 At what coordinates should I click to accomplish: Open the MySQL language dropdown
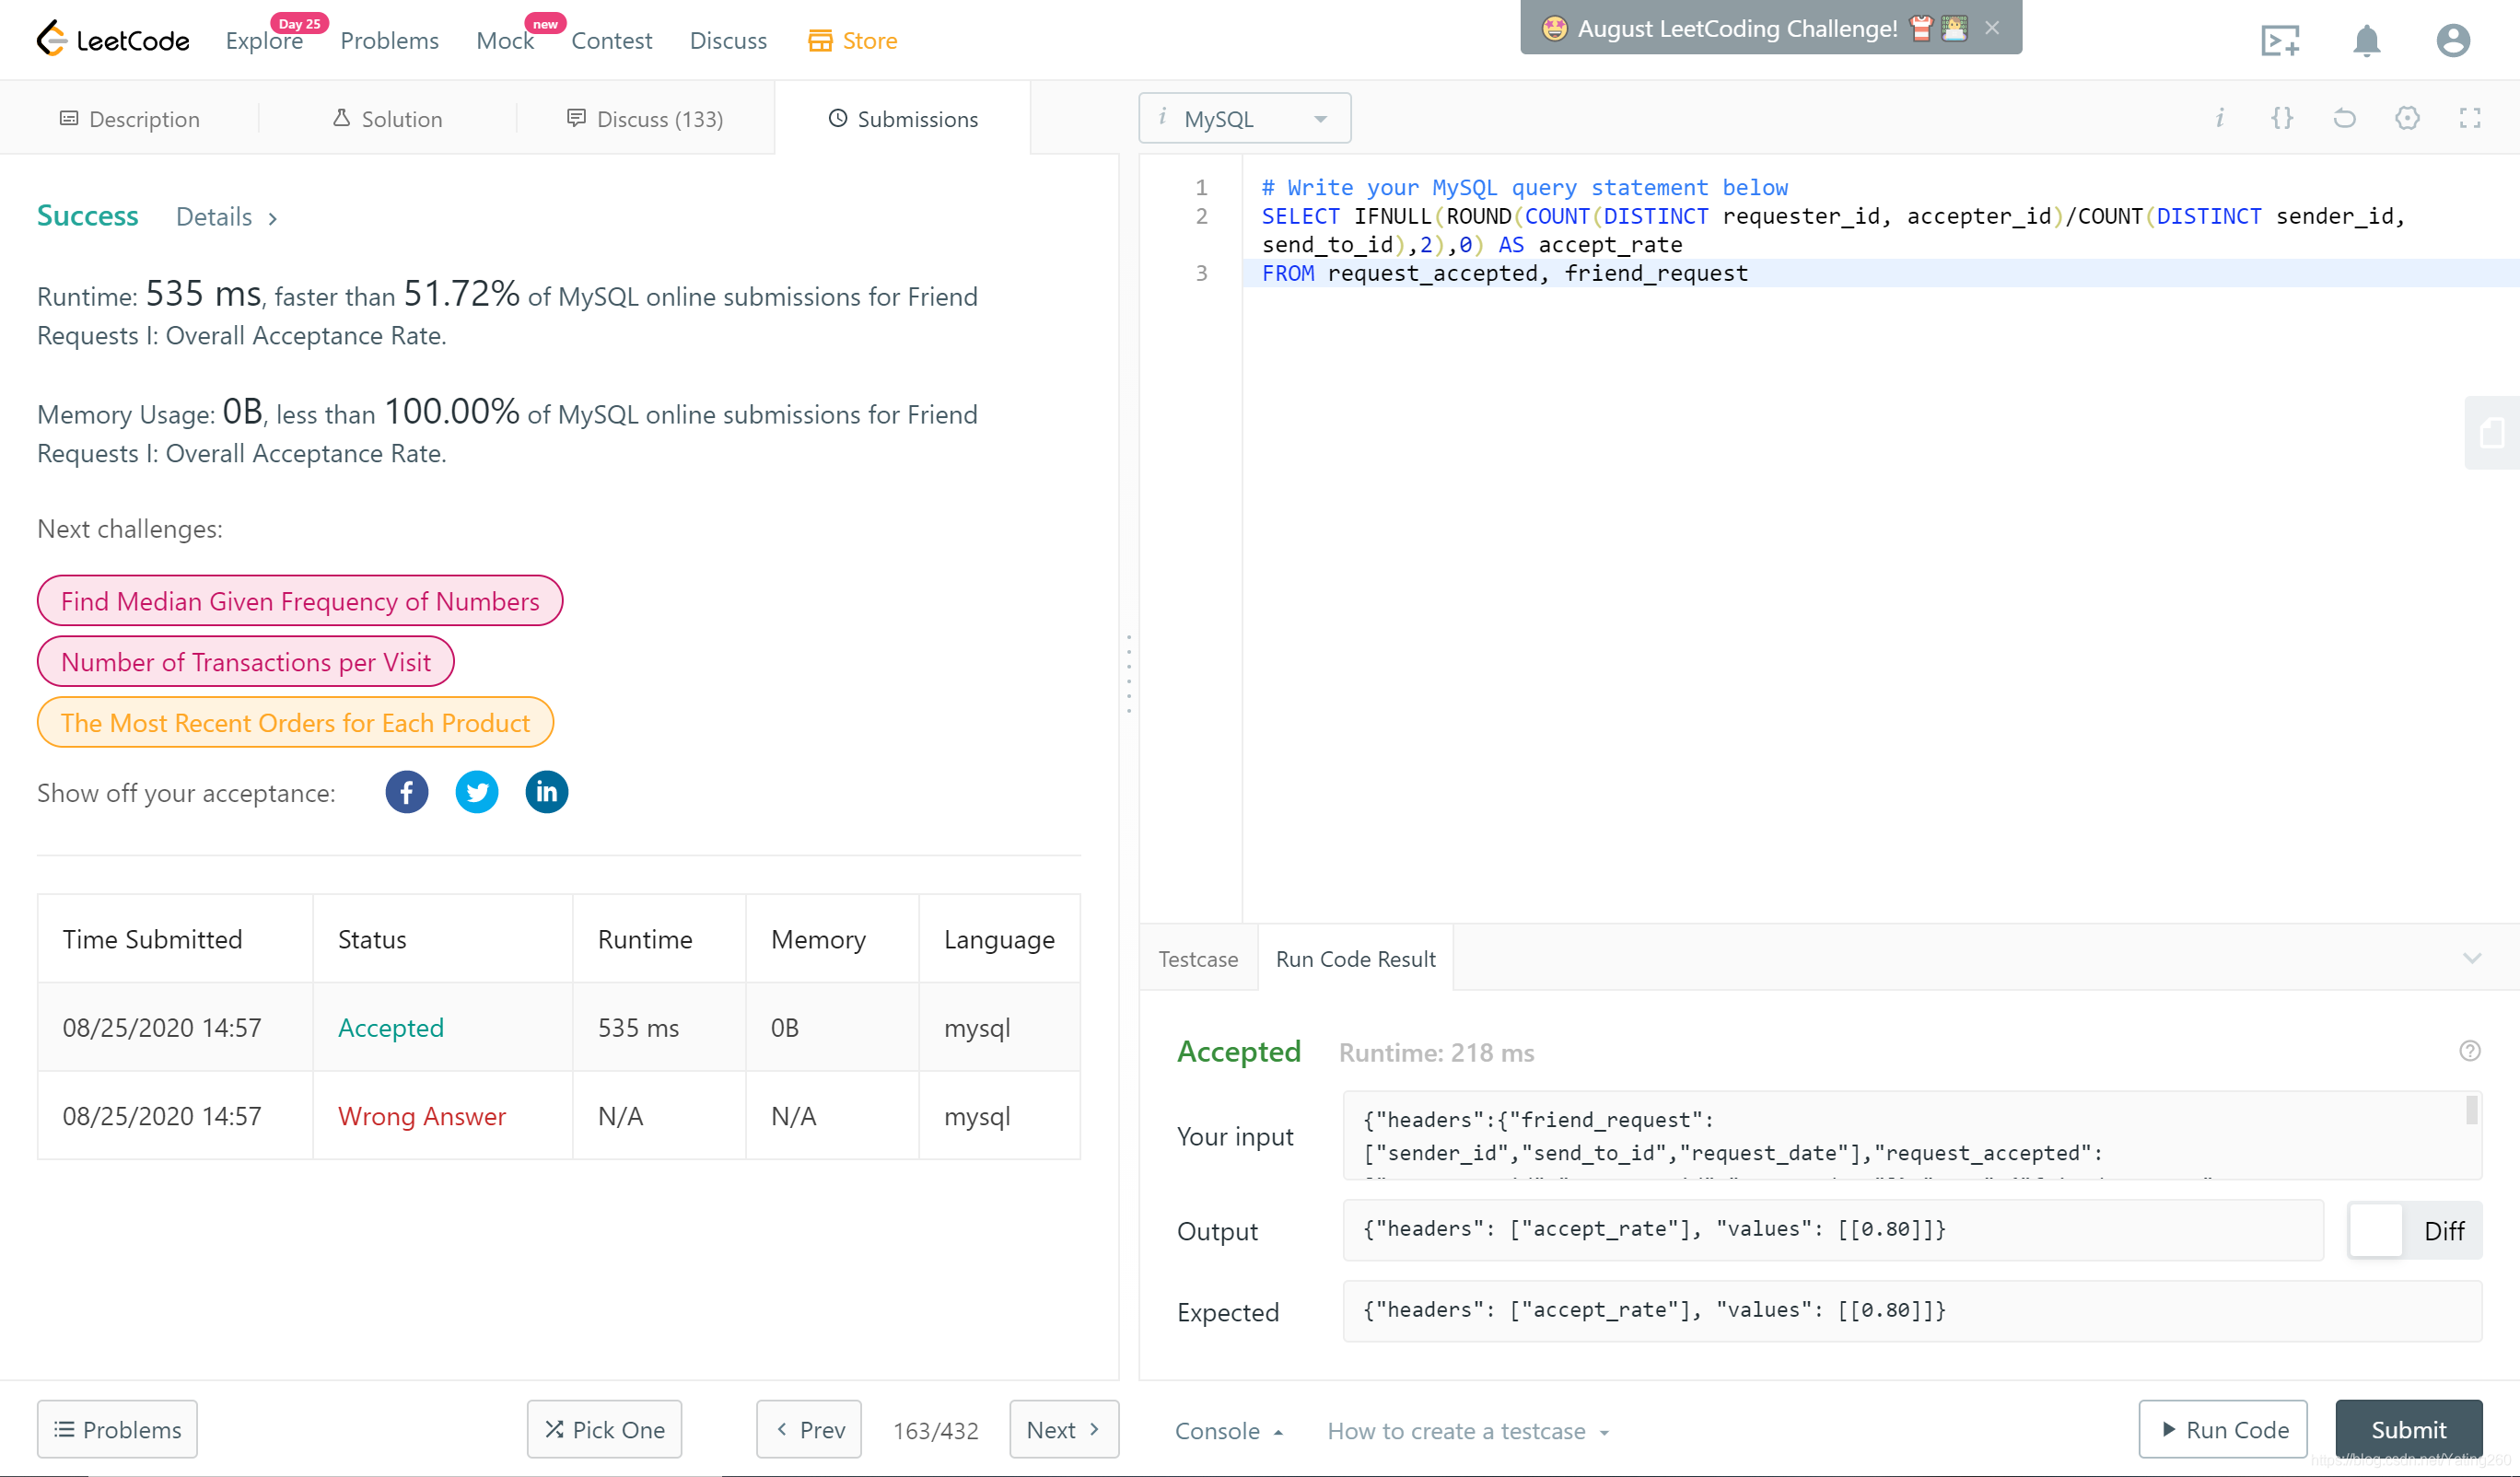[x=1244, y=119]
